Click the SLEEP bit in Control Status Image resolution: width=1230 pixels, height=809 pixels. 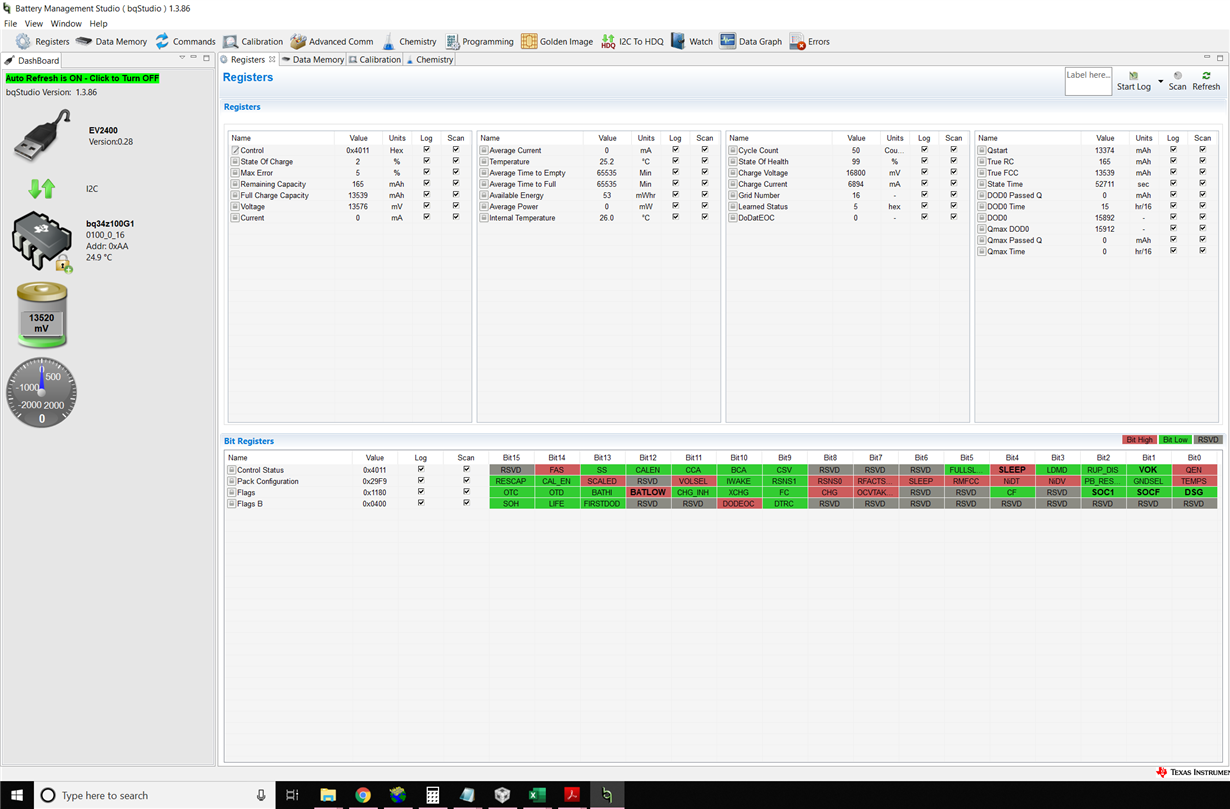(1012, 470)
